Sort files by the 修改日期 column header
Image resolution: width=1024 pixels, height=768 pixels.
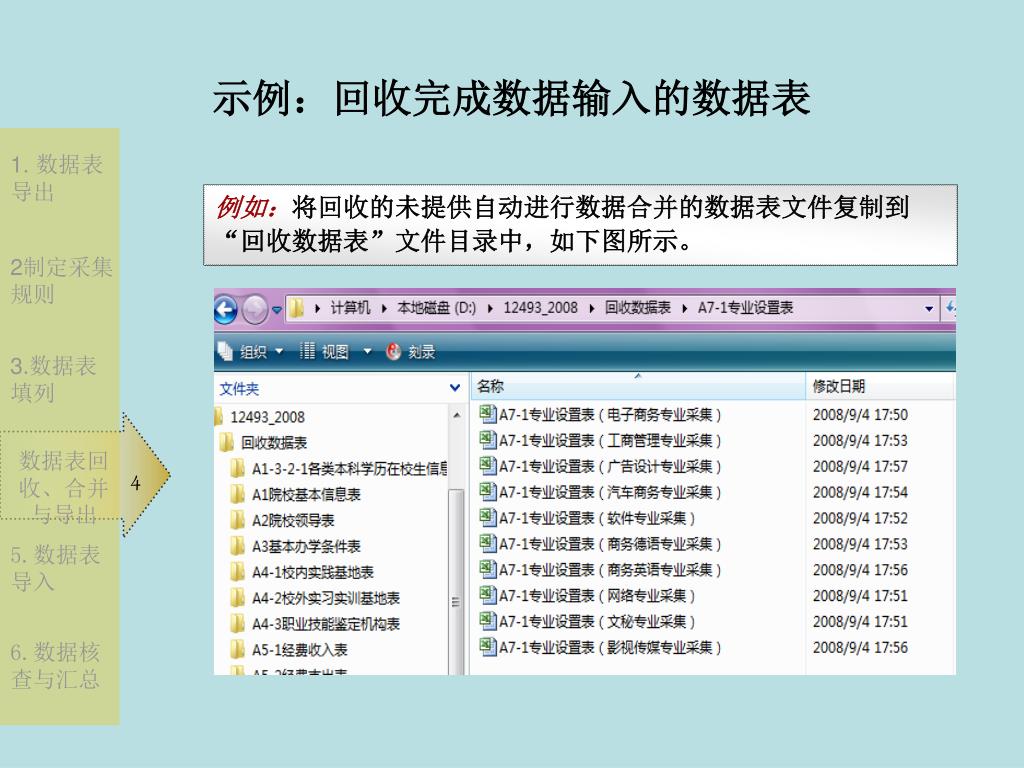point(880,386)
